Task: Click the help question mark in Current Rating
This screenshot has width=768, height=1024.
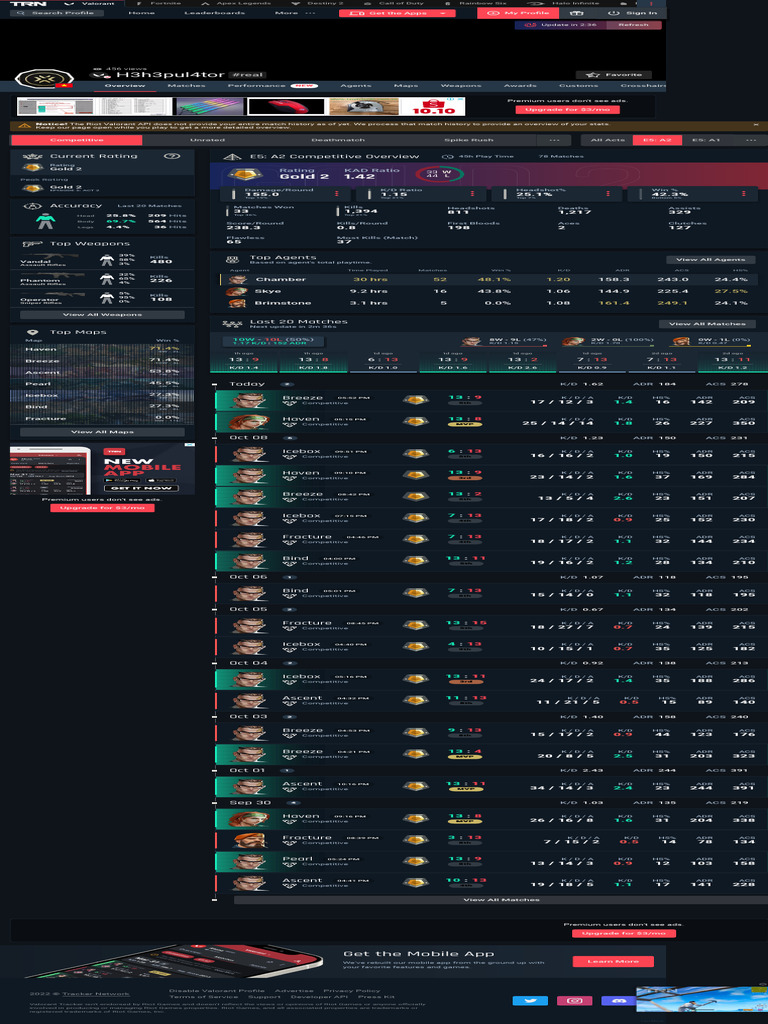Action: point(171,156)
